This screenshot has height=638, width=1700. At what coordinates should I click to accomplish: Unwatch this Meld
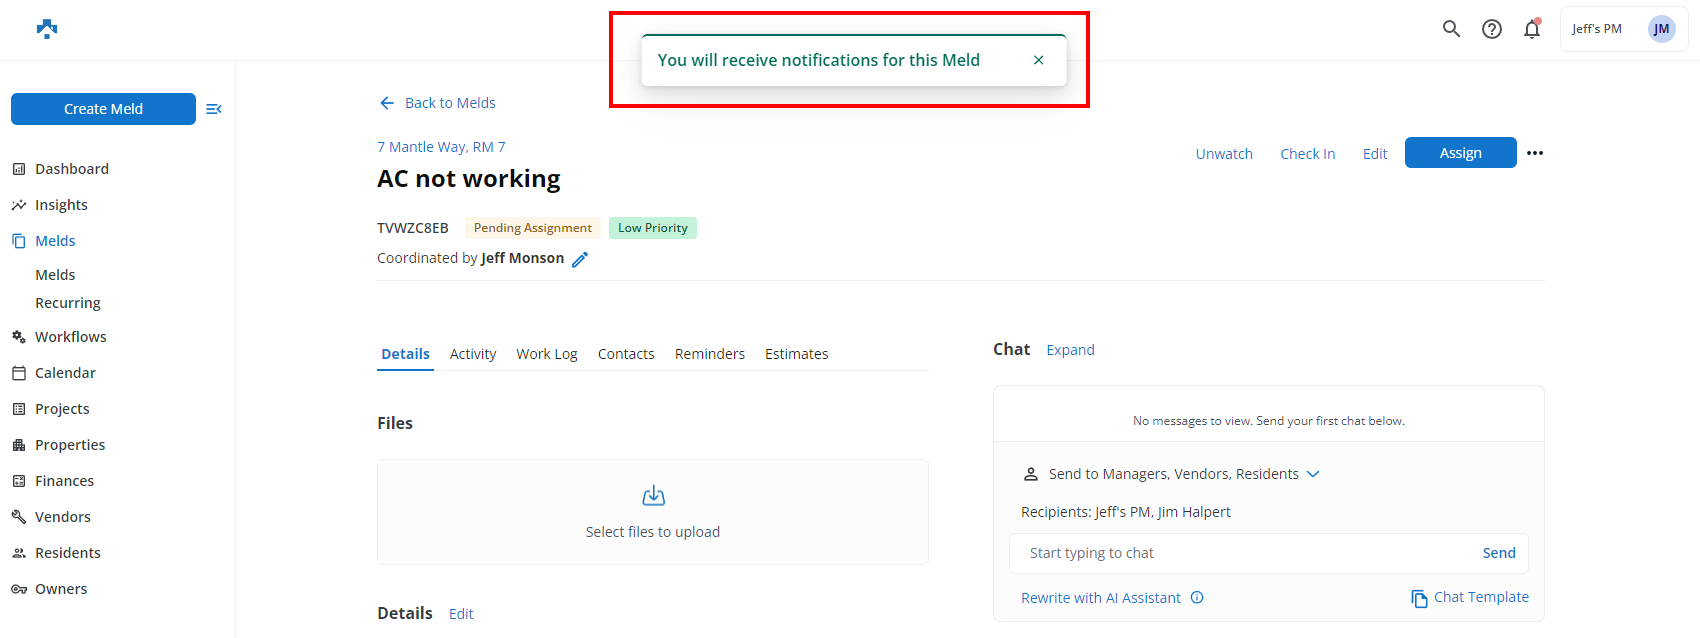point(1223,154)
